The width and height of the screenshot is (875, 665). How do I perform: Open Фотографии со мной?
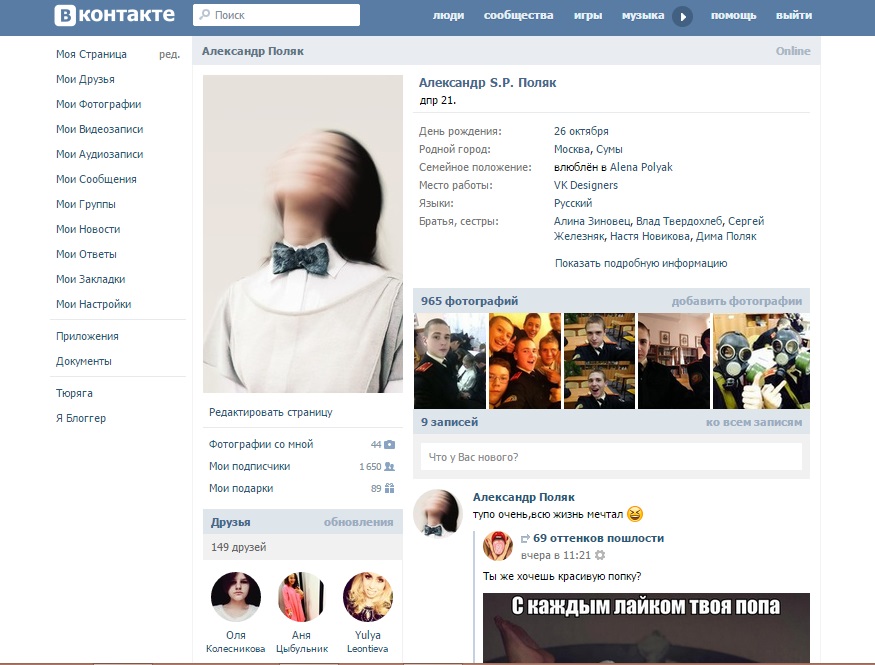coord(261,445)
